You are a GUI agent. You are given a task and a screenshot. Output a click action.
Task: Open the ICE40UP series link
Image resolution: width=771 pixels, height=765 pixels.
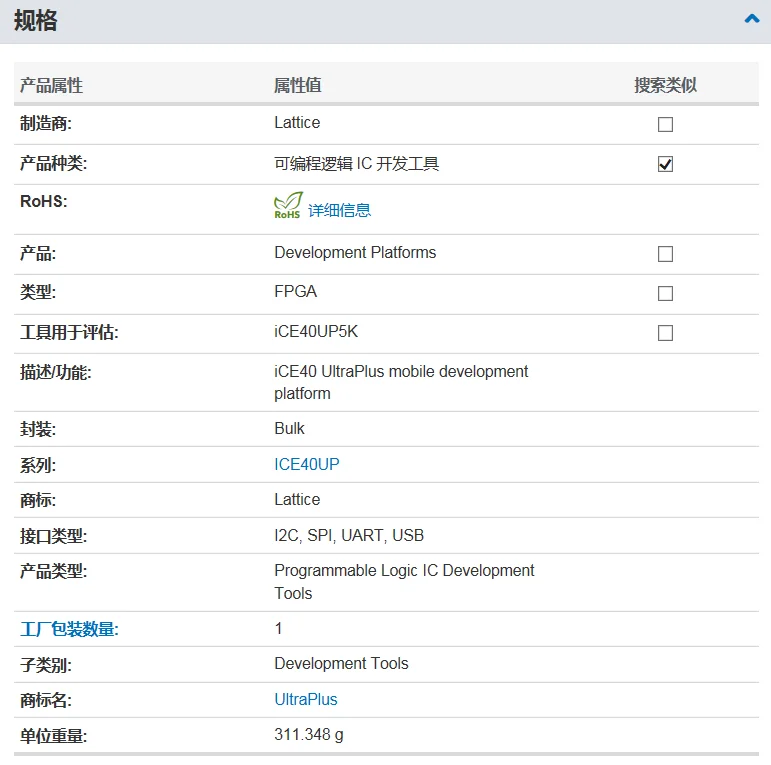pyautogui.click(x=306, y=464)
